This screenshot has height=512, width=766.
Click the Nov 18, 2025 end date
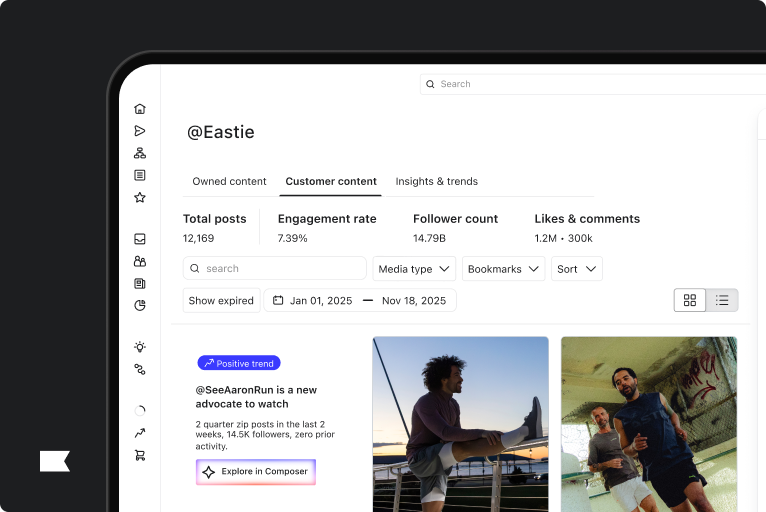coord(414,300)
